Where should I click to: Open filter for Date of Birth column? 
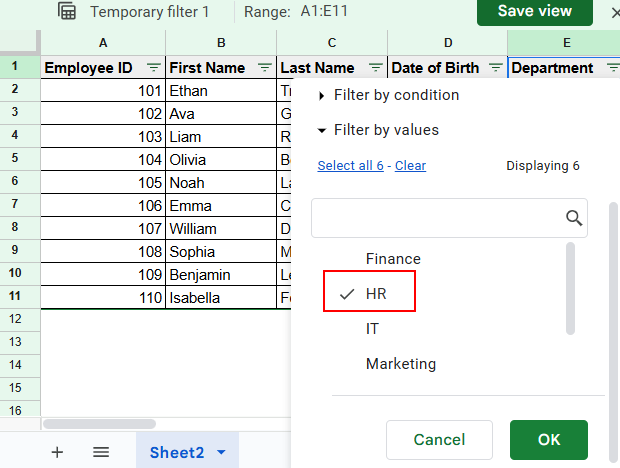pos(496,68)
